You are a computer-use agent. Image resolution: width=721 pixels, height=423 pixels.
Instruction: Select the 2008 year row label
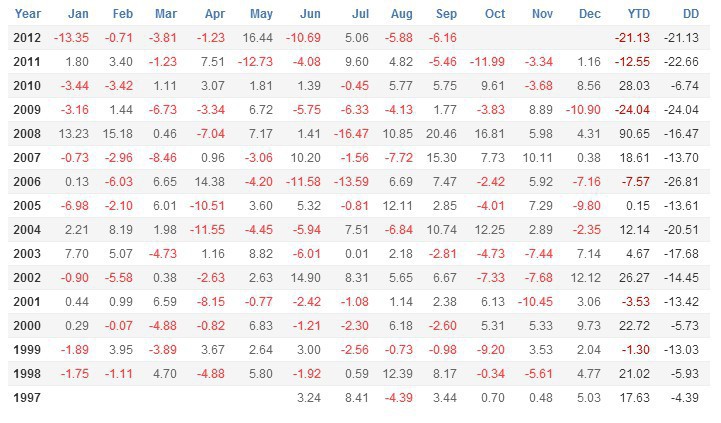click(27, 134)
